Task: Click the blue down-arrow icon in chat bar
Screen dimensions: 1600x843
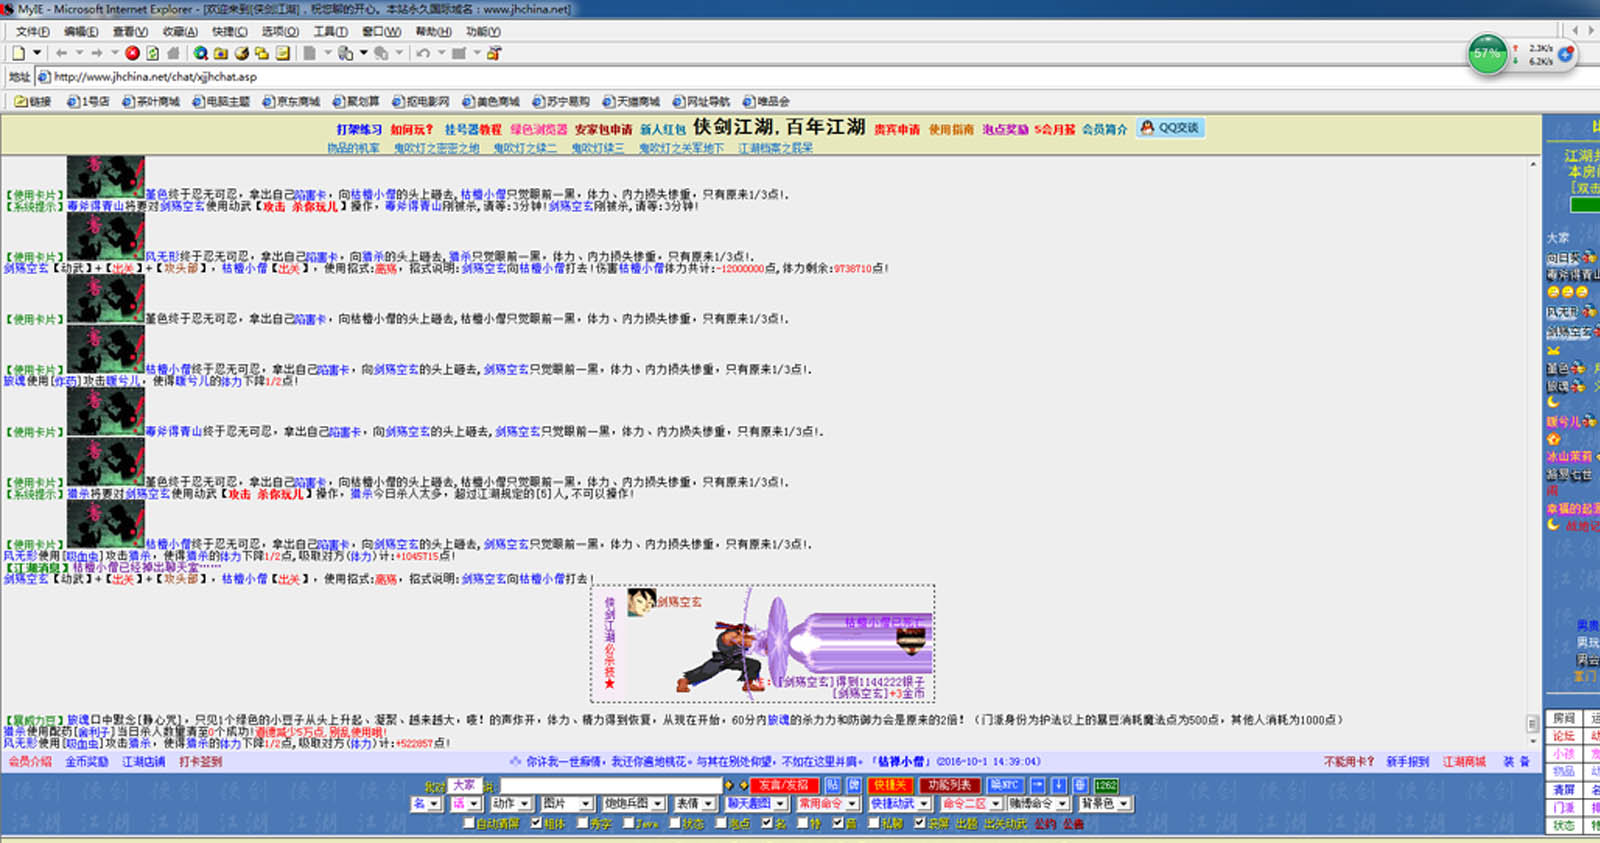Action: 1058,785
